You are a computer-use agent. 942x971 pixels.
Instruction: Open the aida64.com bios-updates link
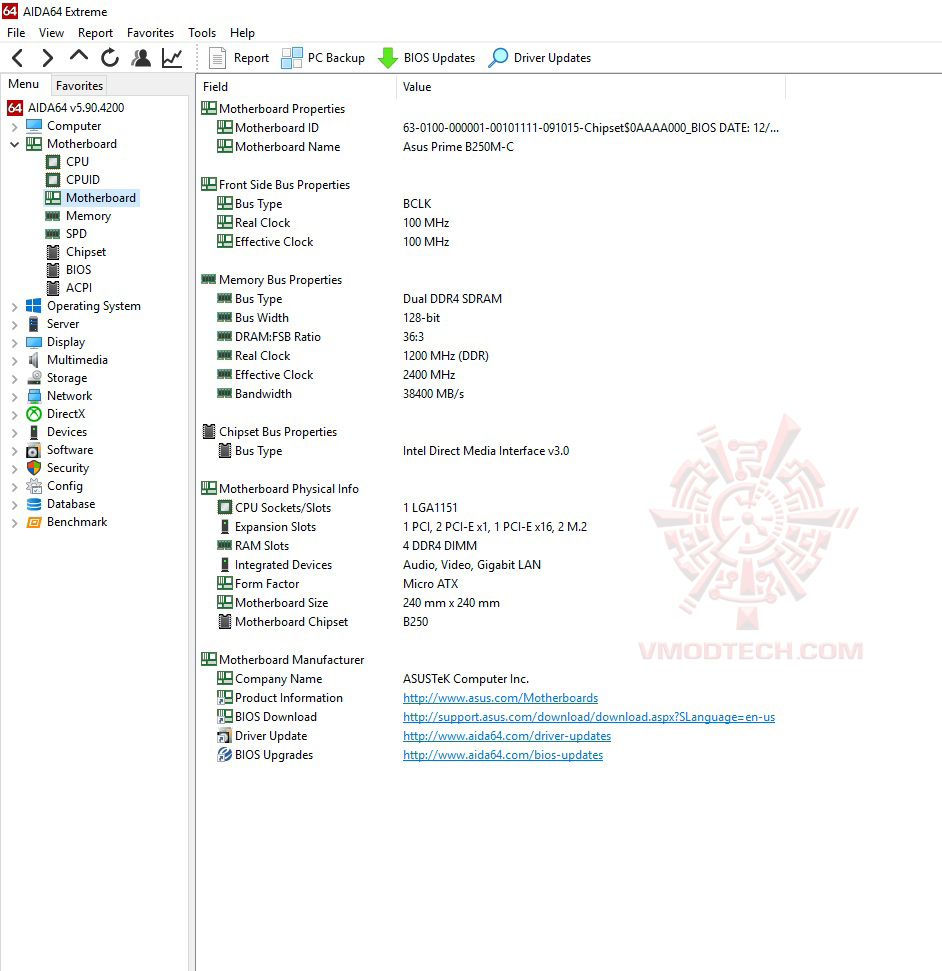503,755
